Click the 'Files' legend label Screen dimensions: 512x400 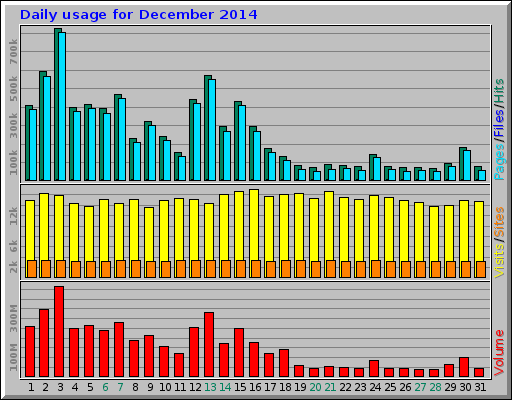[x=499, y=123]
